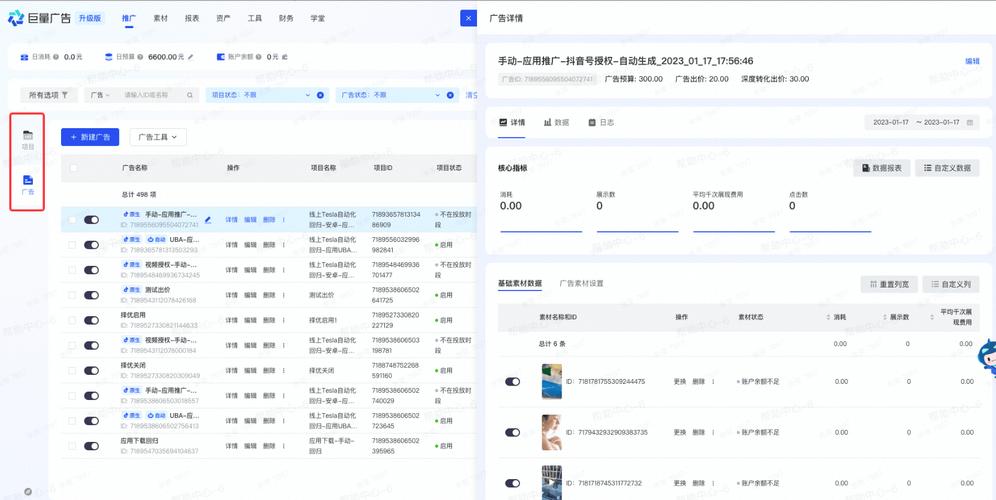This screenshot has width=996, height=500.
Task: Open the 2023-01-17 date range picker
Action: click(x=922, y=123)
